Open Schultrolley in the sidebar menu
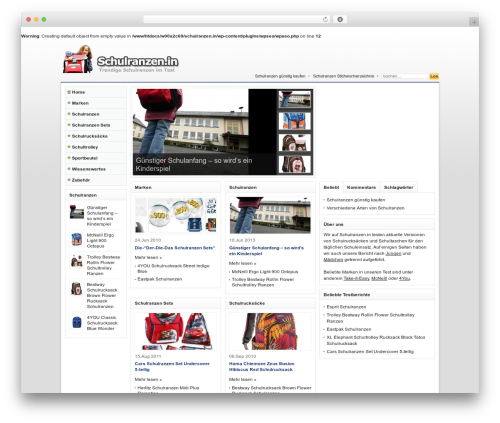Screen dimensions: 500x423 pos(96,147)
